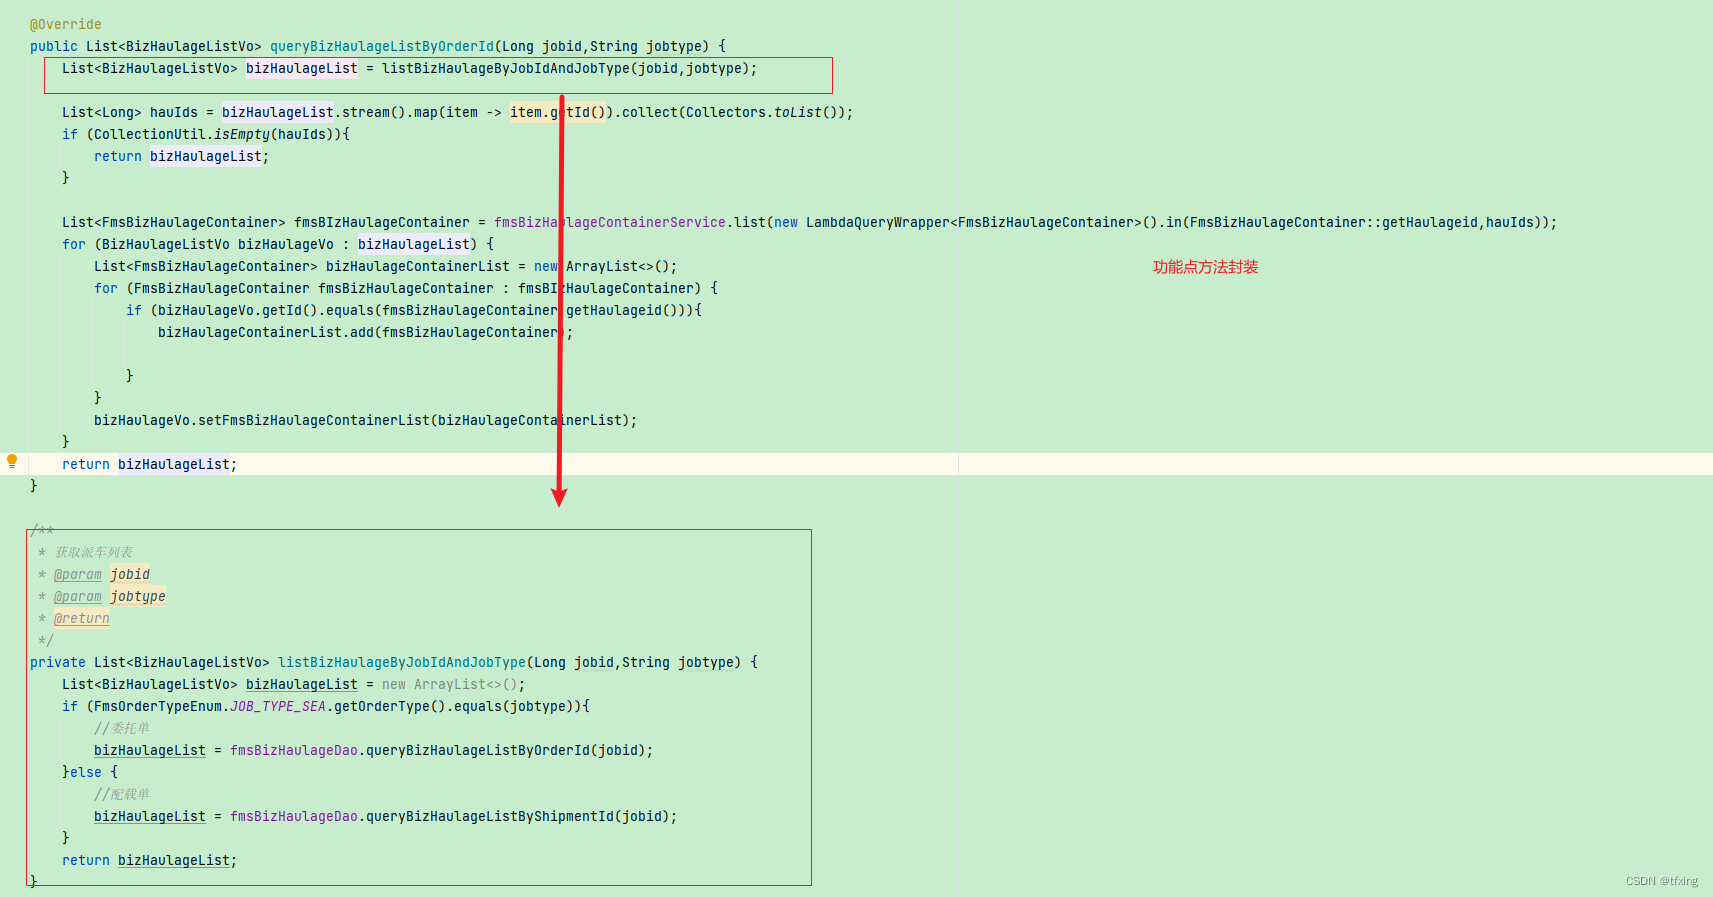The image size is (1713, 897).
Task: Click inner for loop over fmsBIzHaulageContainer
Action: 406,288
